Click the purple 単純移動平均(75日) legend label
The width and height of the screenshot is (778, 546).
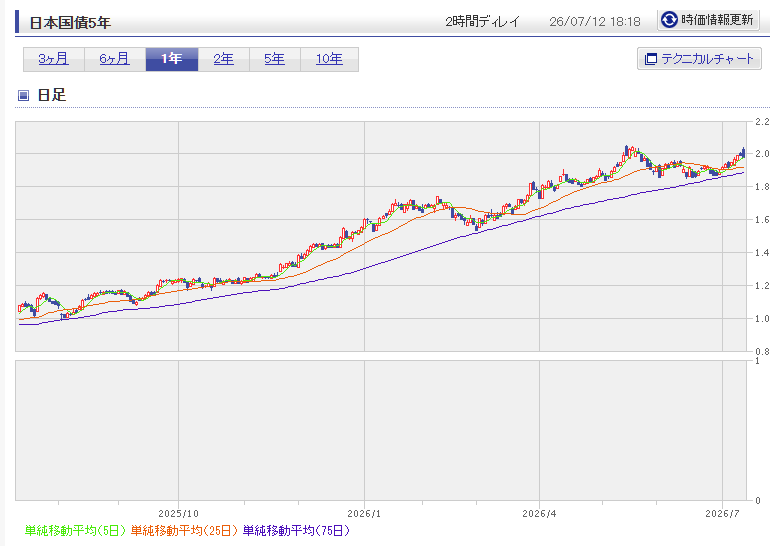(296, 531)
